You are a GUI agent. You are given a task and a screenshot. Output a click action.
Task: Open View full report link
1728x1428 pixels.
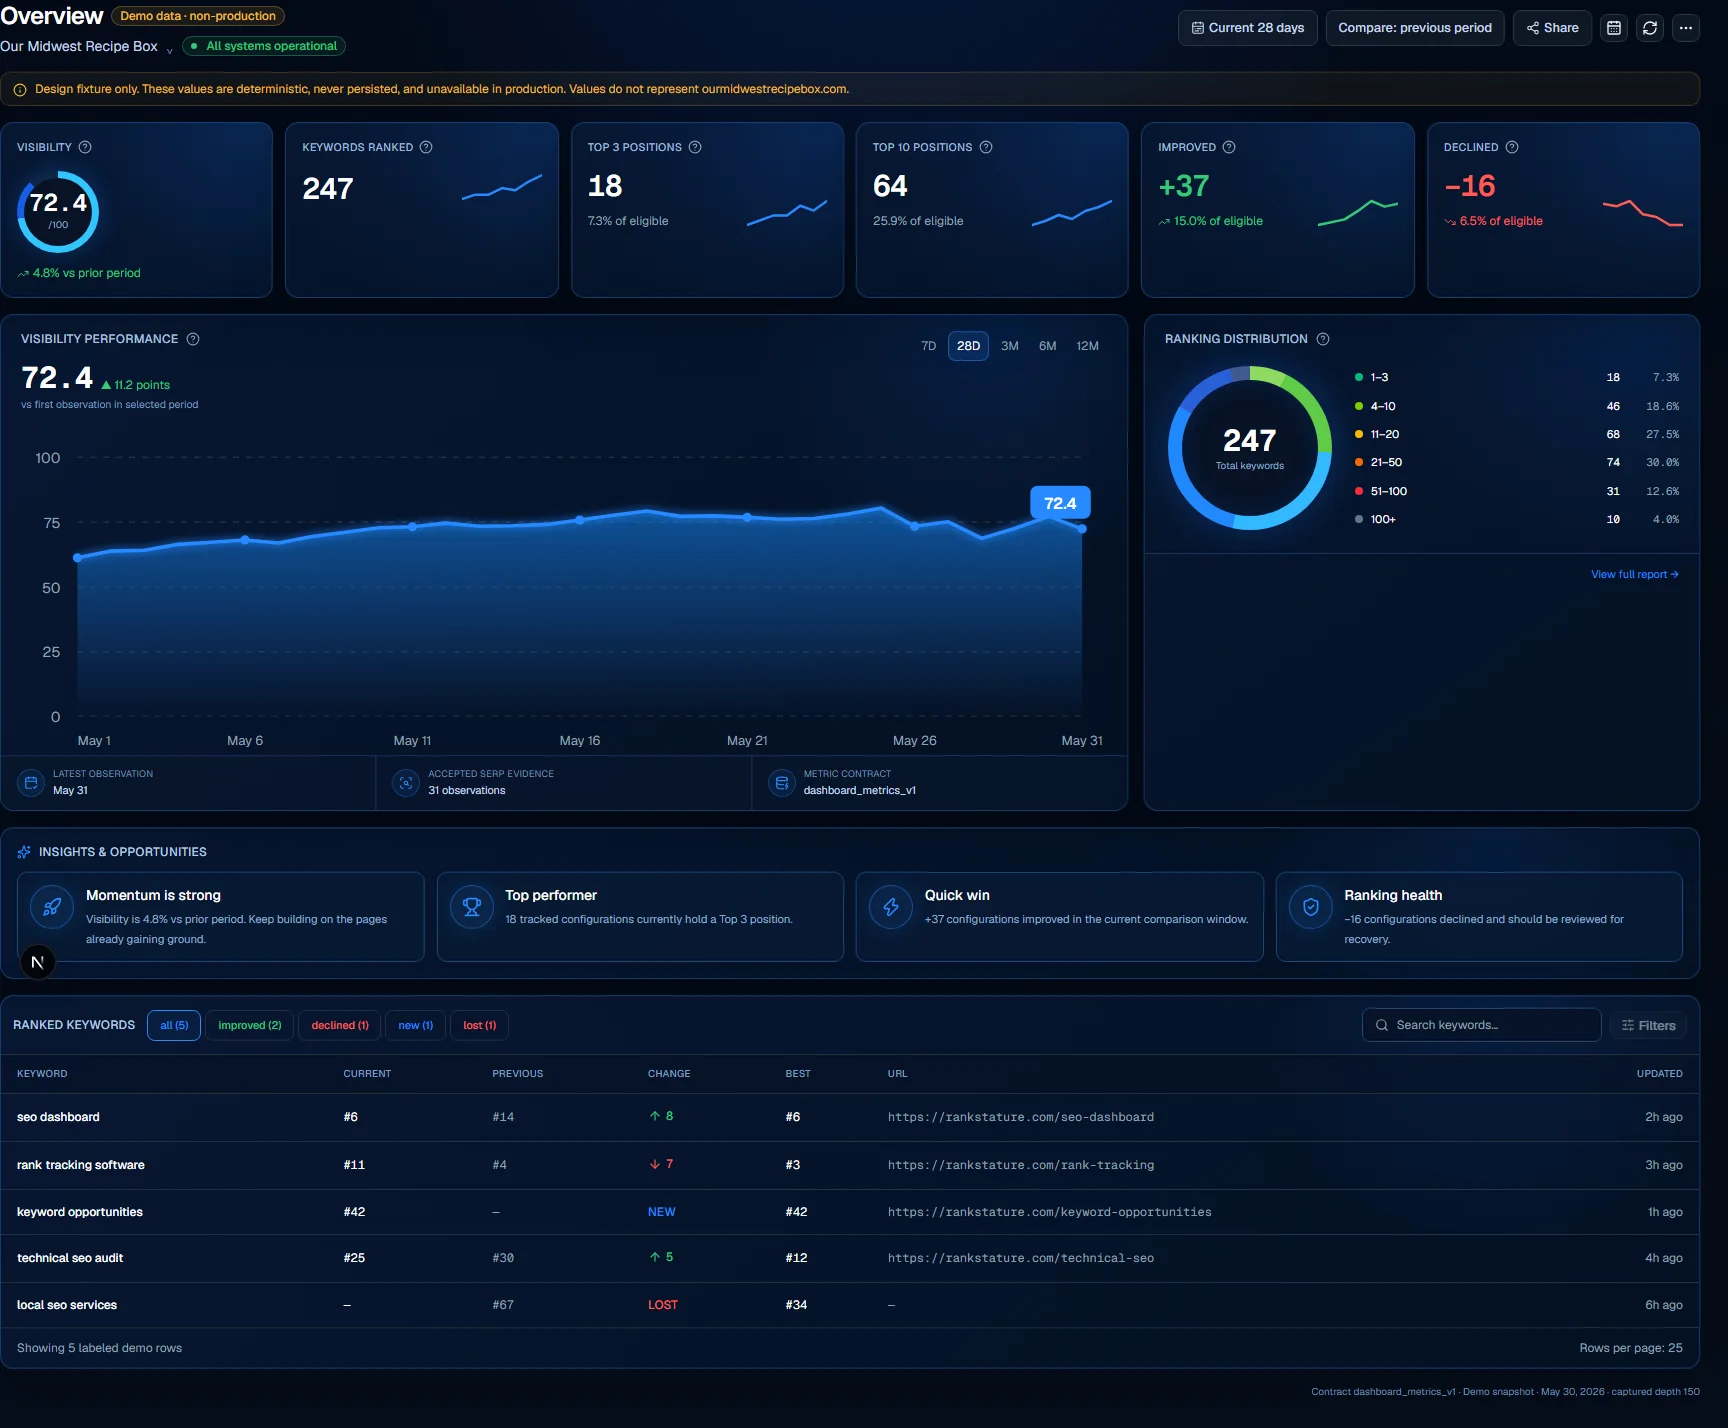point(1635,574)
